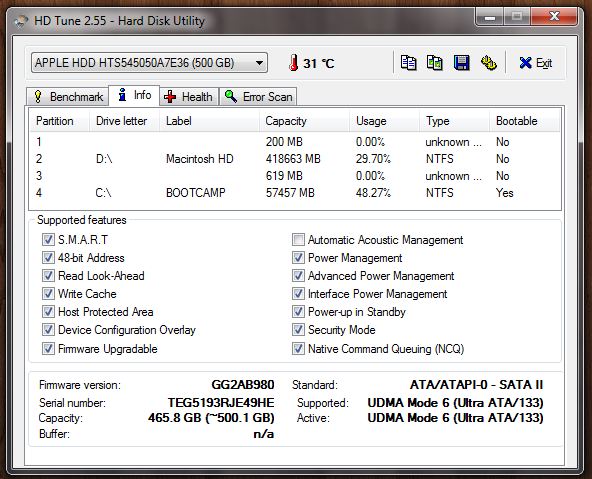Switch to the Benchmark tab
The width and height of the screenshot is (592, 479).
pos(68,97)
